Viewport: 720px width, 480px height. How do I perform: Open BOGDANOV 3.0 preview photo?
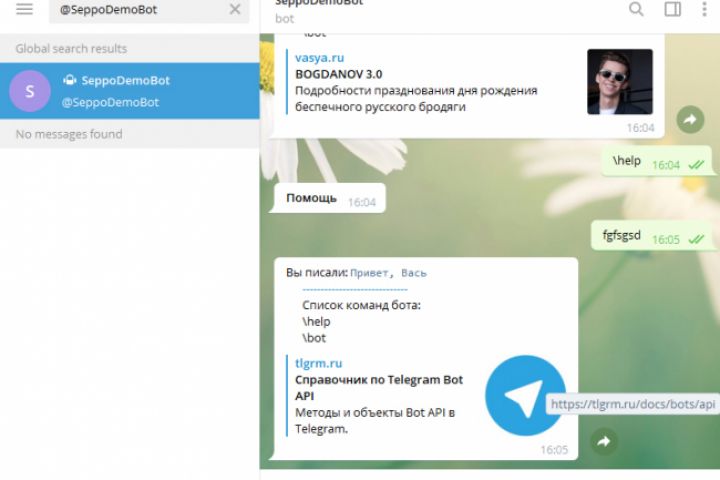(619, 82)
